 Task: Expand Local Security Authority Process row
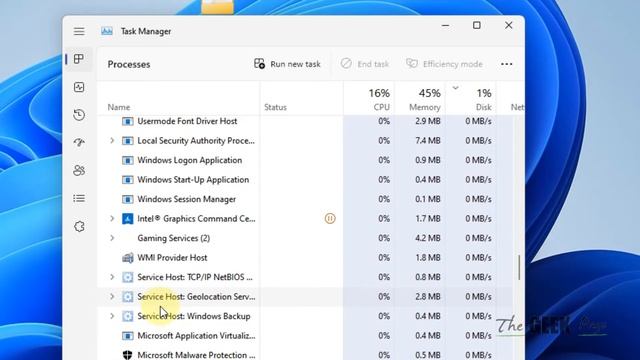[112, 140]
